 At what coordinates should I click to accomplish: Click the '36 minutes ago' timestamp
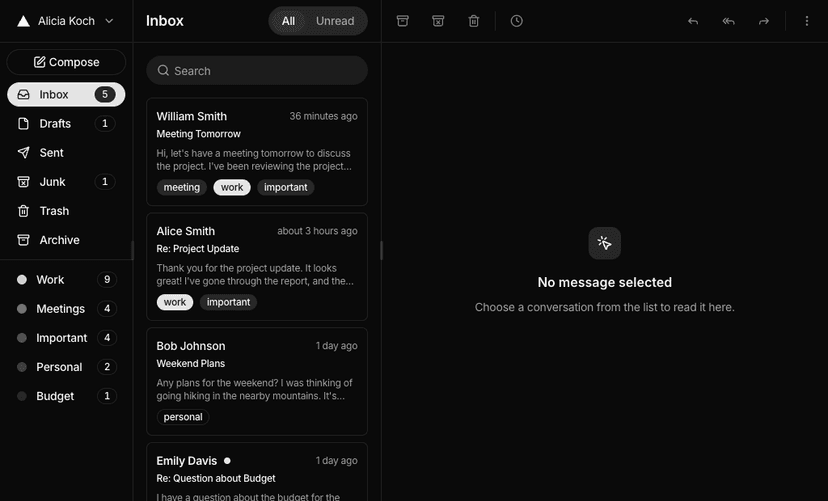click(323, 116)
